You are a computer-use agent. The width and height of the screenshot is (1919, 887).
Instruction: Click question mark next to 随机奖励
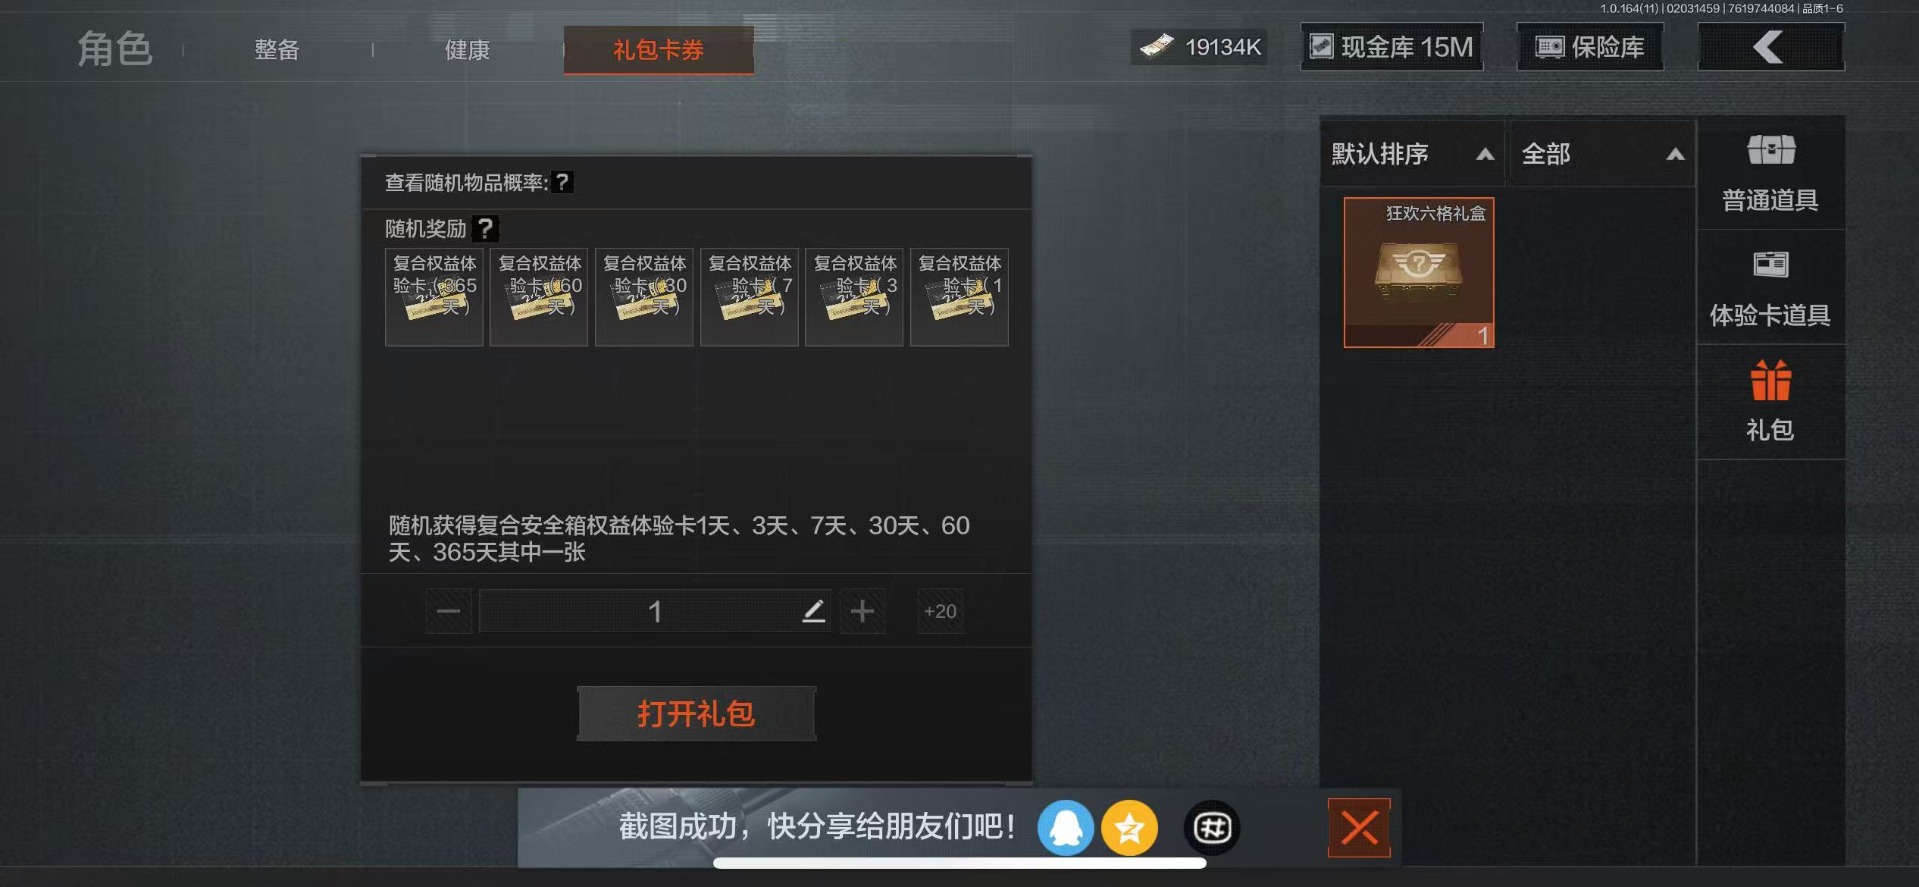coord(485,229)
